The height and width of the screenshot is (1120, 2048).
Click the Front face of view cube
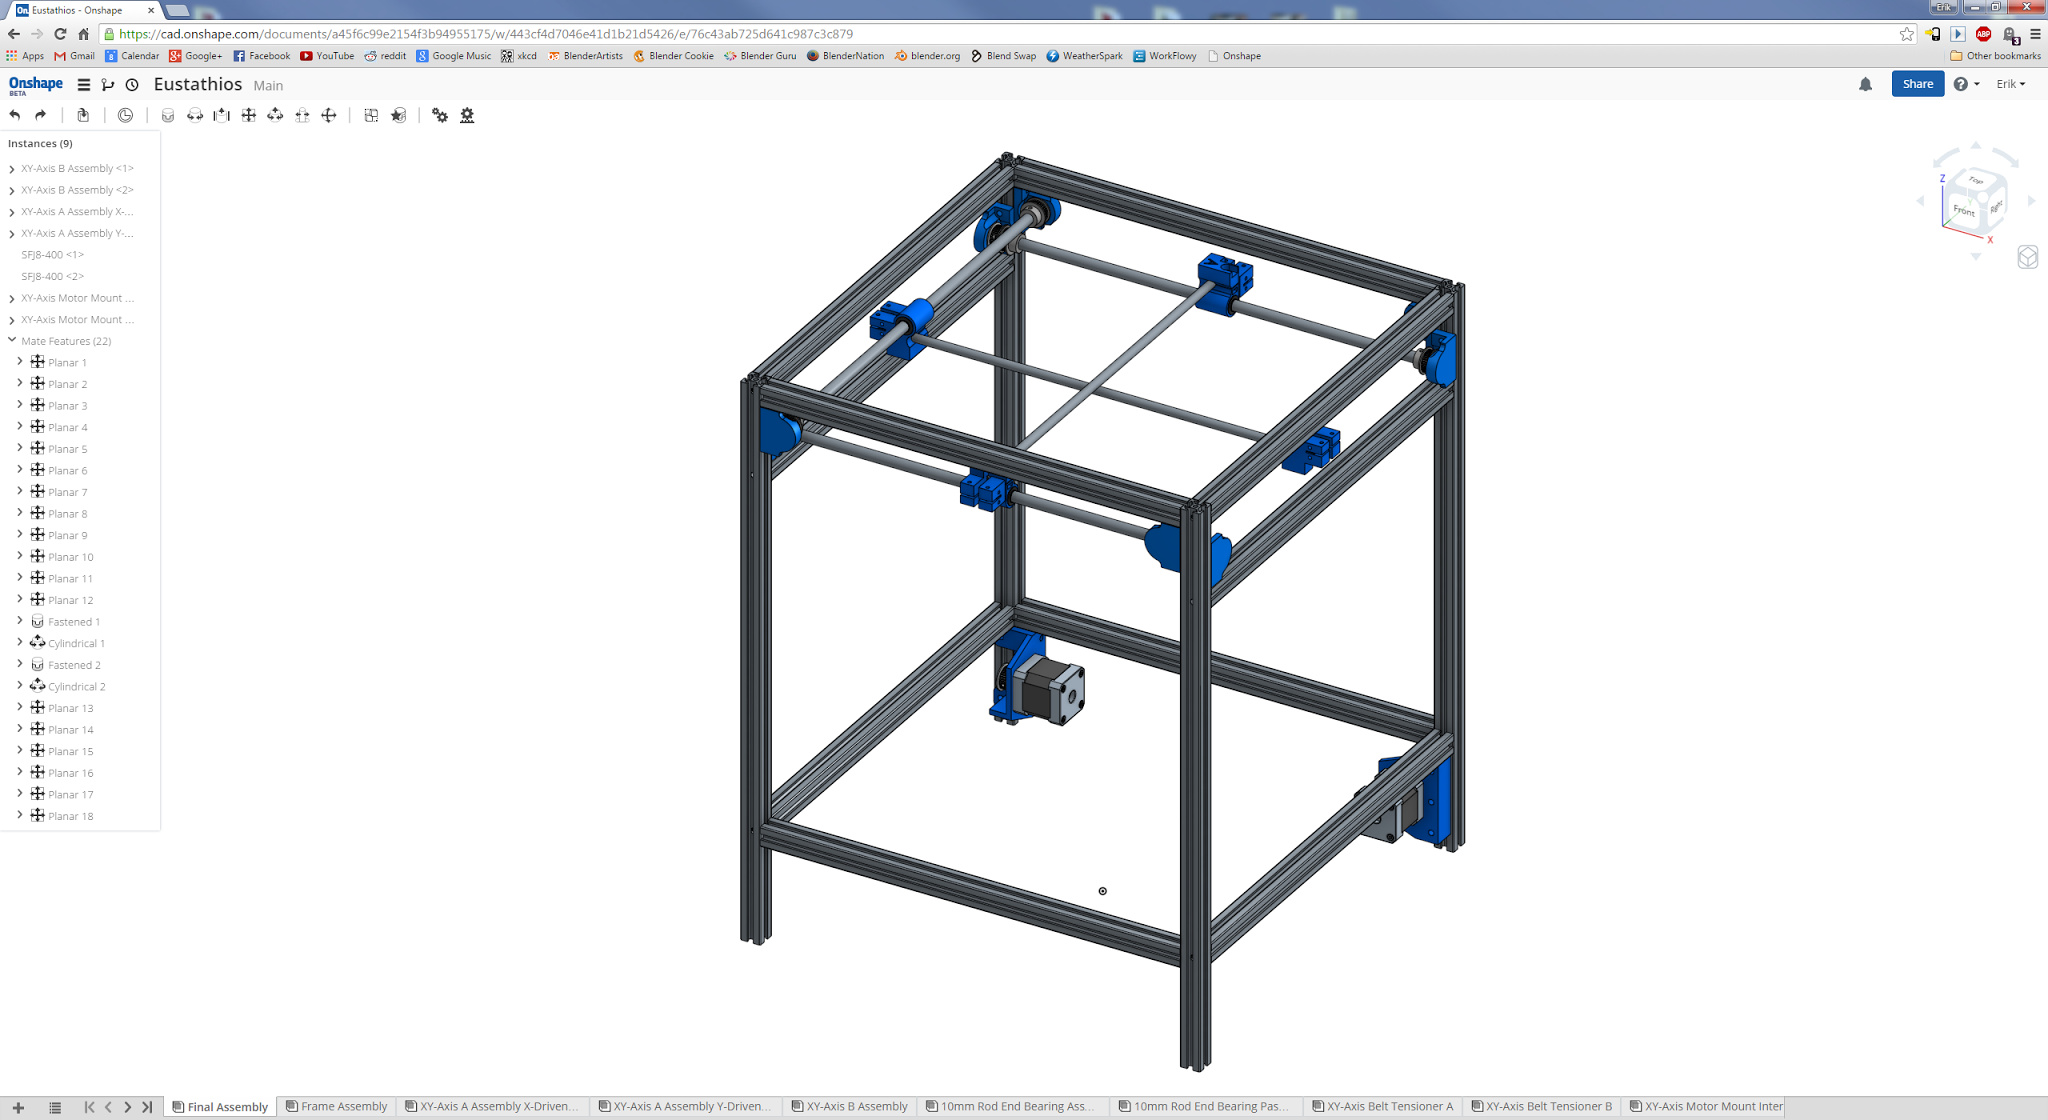pyautogui.click(x=1963, y=211)
